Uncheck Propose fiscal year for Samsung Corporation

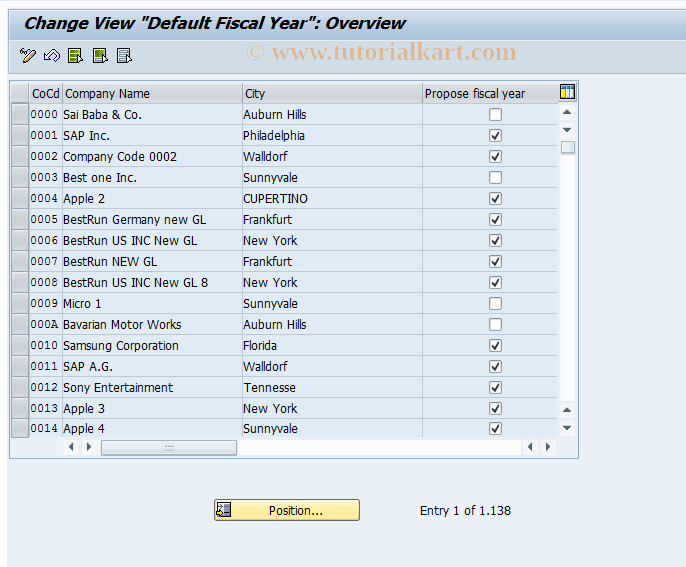point(495,346)
